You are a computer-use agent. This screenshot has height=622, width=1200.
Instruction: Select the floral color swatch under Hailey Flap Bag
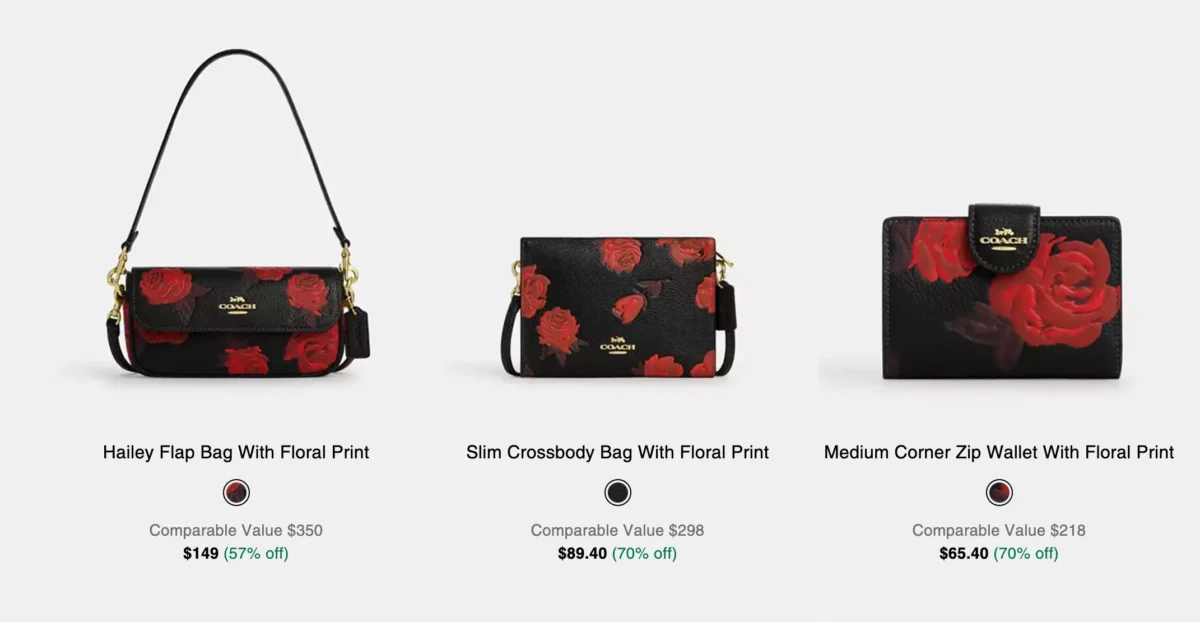pyautogui.click(x=236, y=492)
